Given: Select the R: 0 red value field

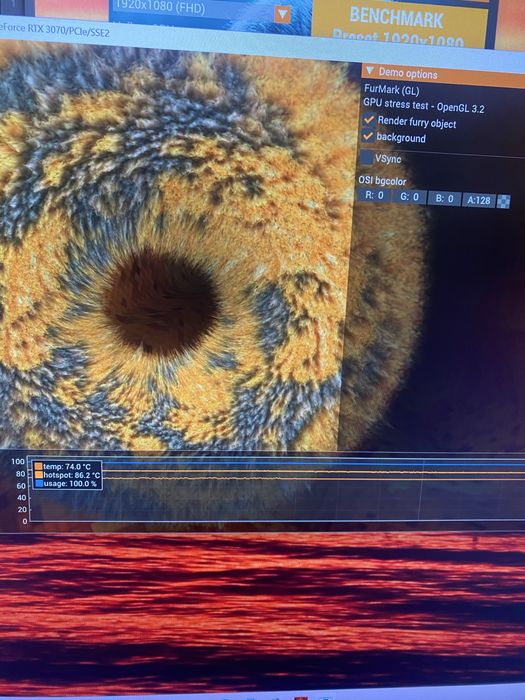Looking at the screenshot, I should 374,196.
